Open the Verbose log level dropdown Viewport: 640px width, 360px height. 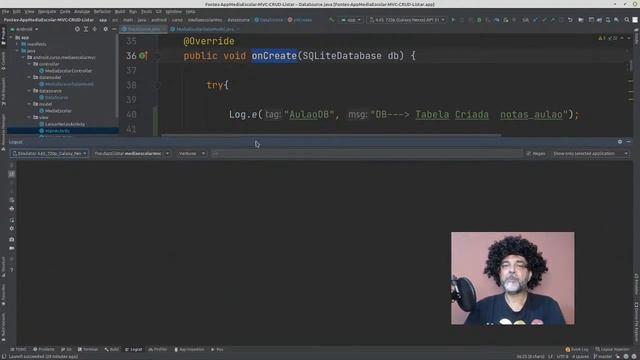point(191,153)
